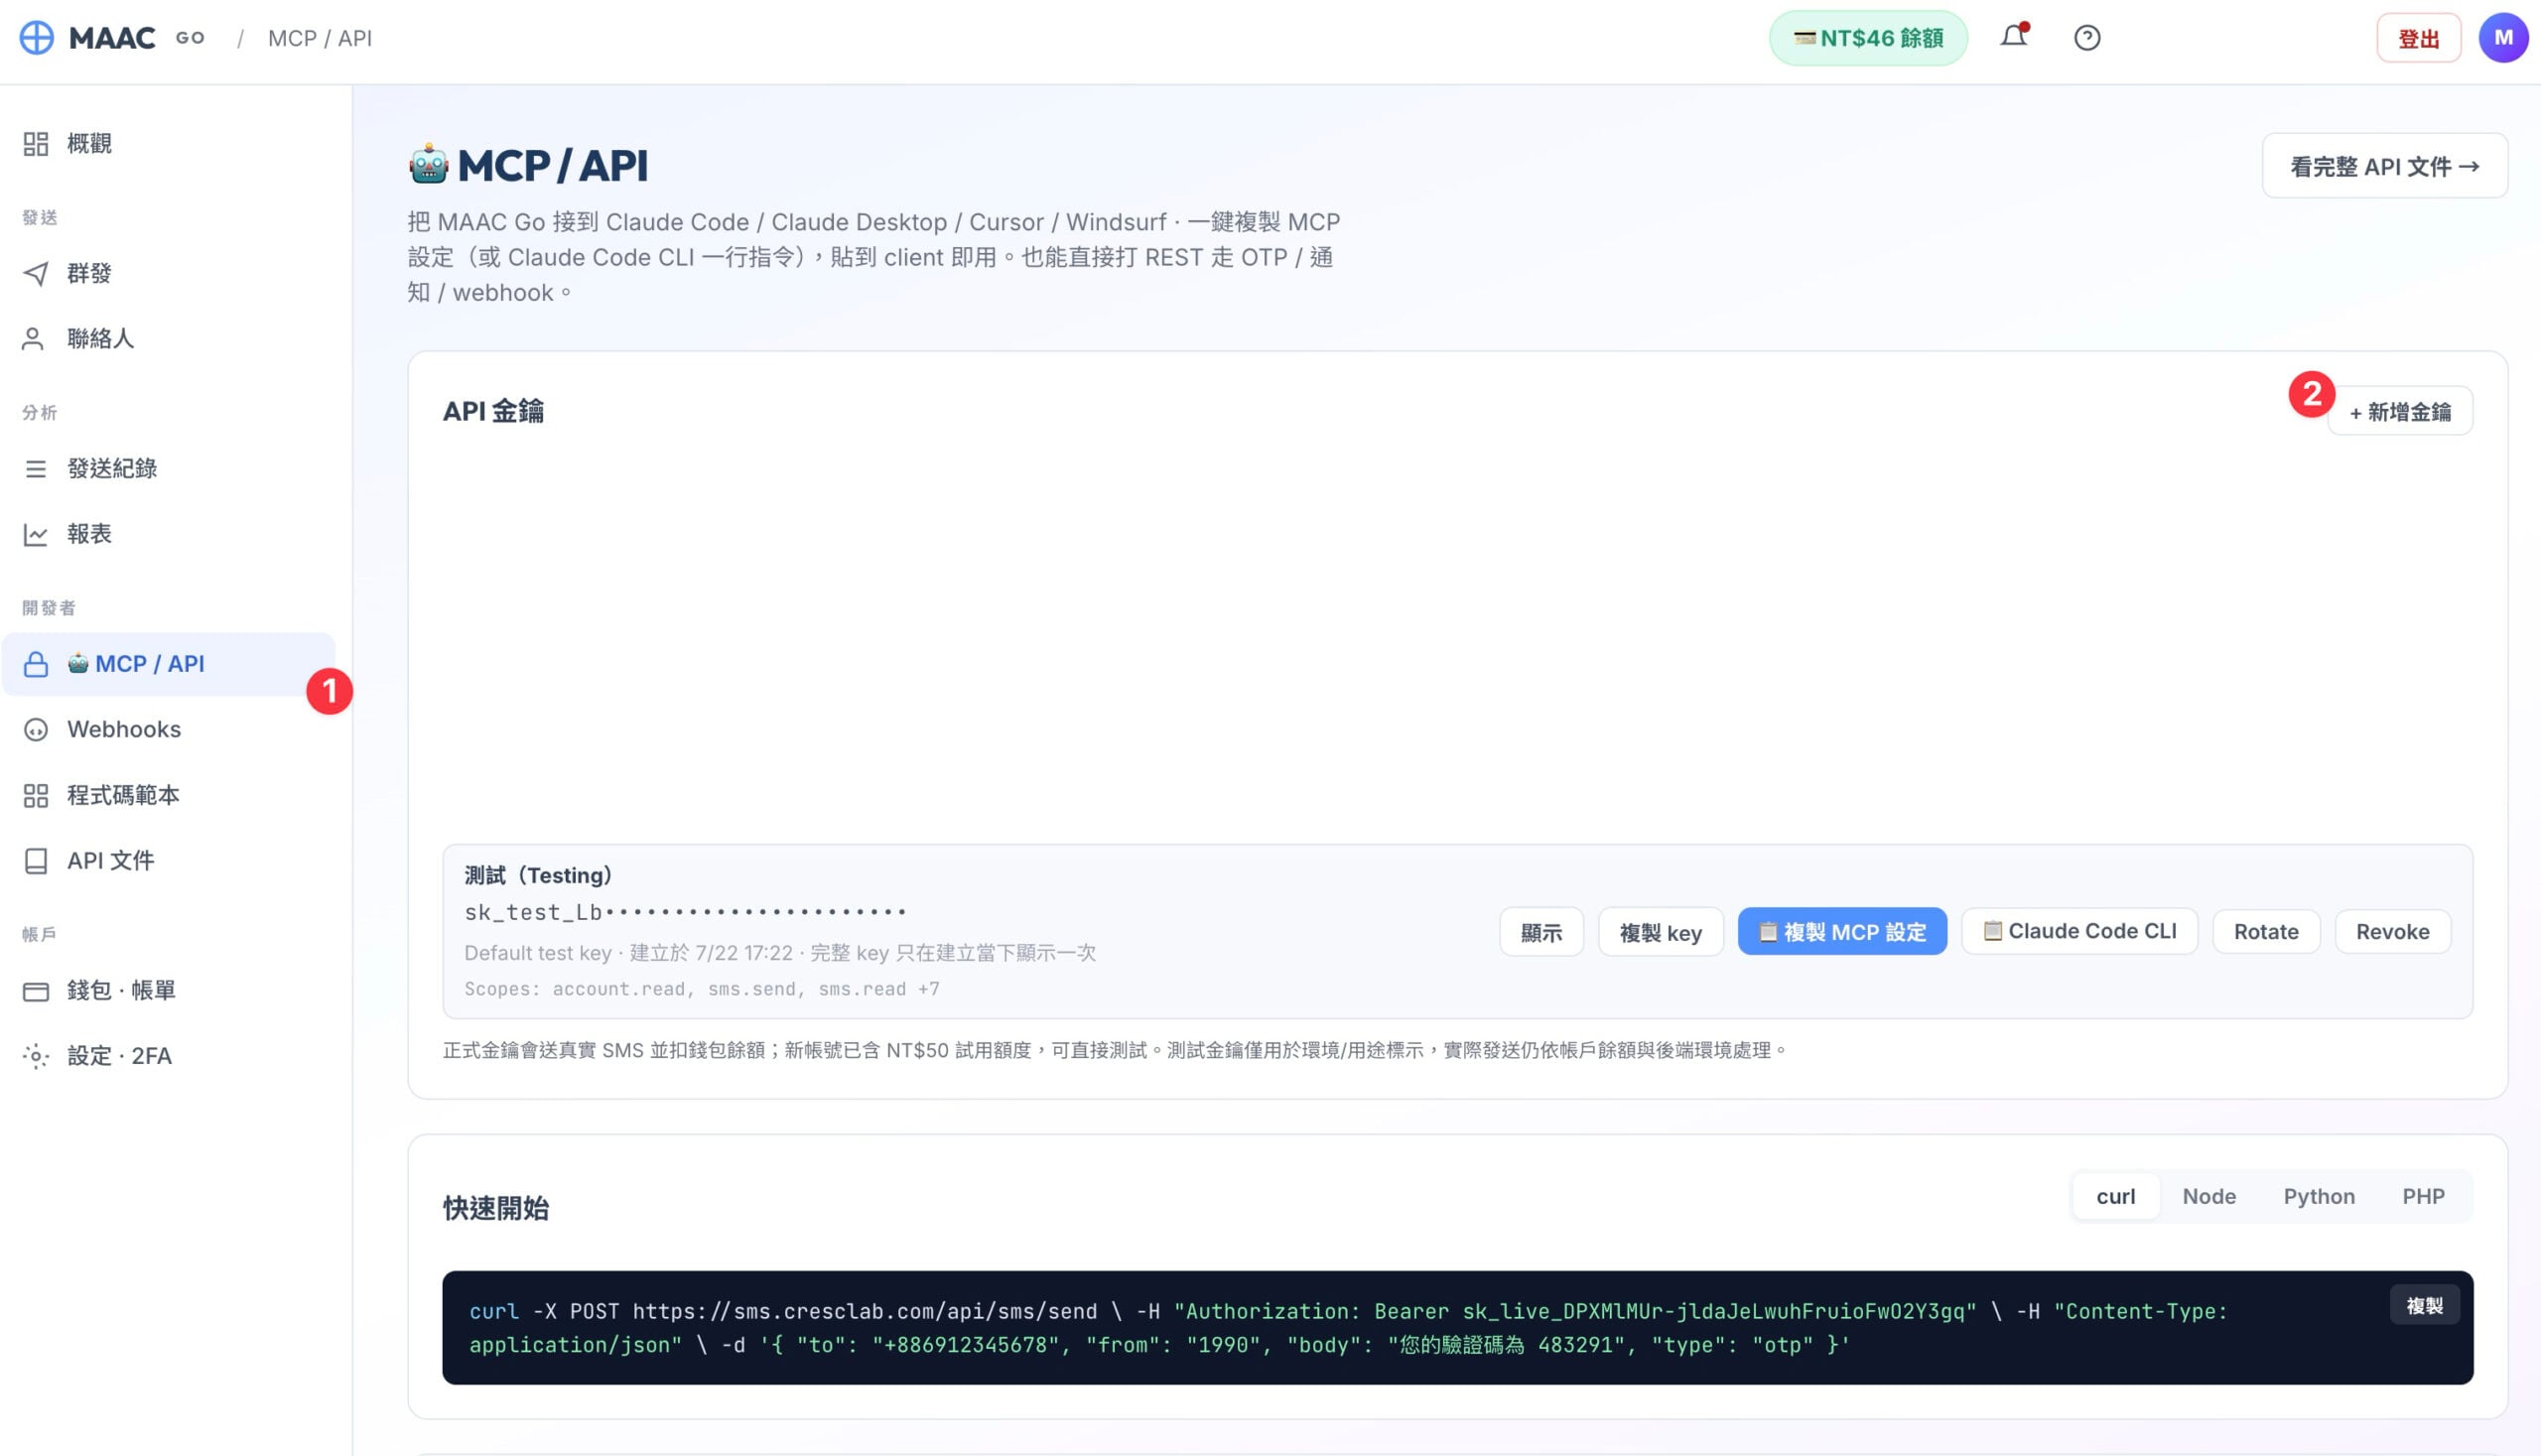Click clipboard icon on 複製 MCP 設定

coord(1768,932)
